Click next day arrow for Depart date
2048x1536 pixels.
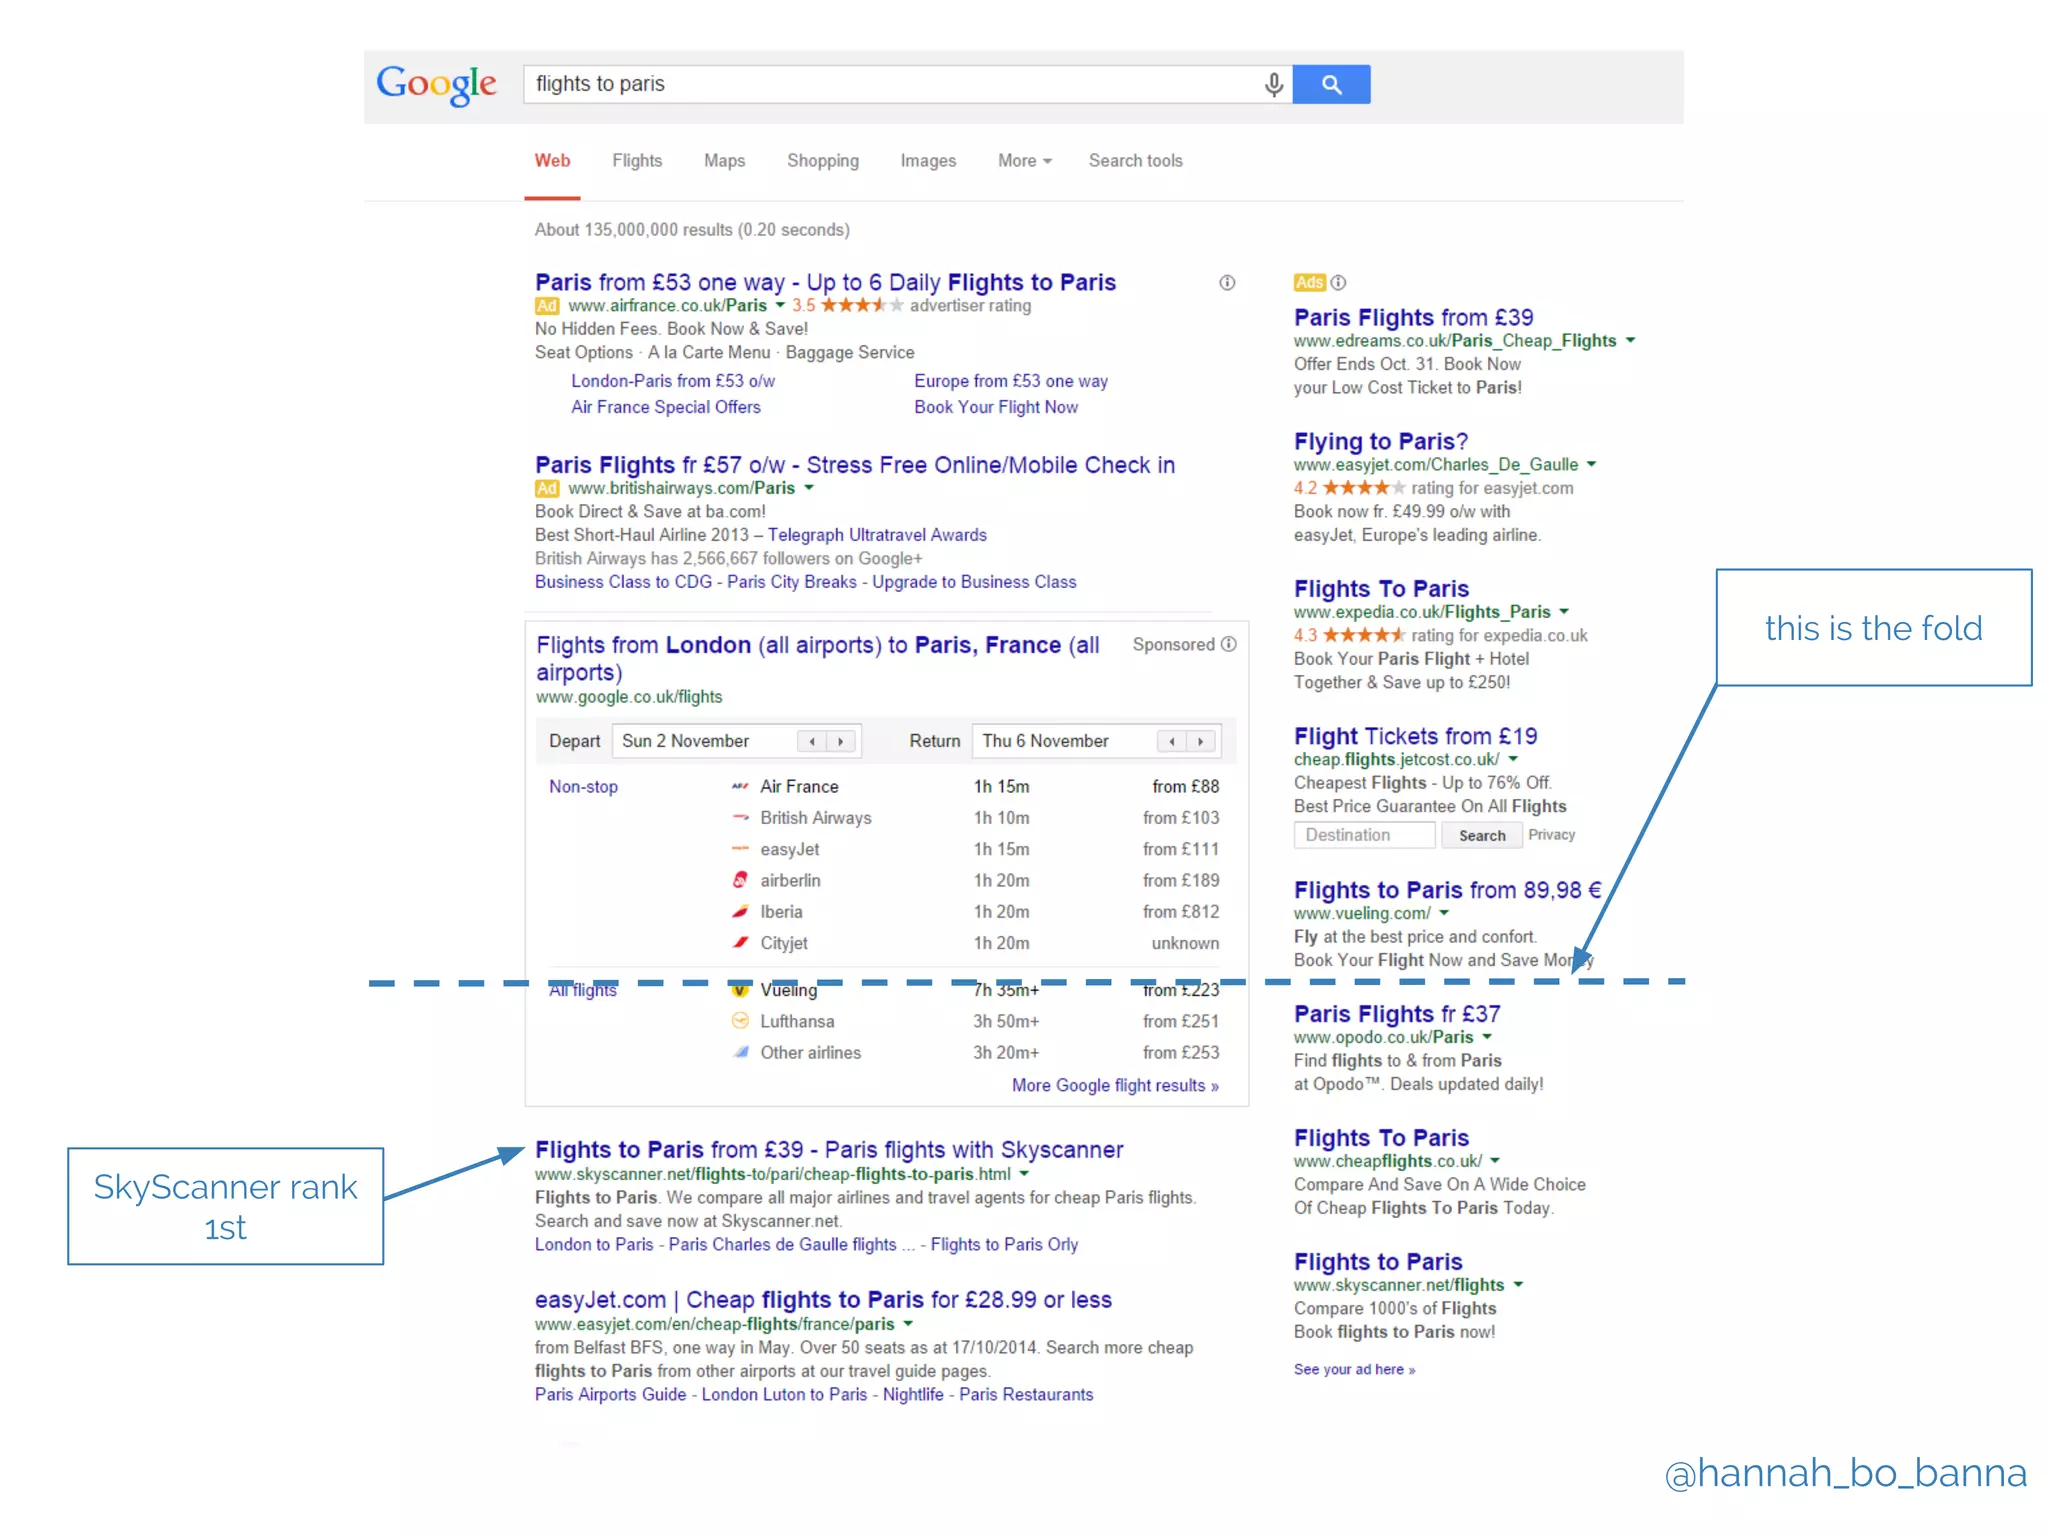point(841,741)
